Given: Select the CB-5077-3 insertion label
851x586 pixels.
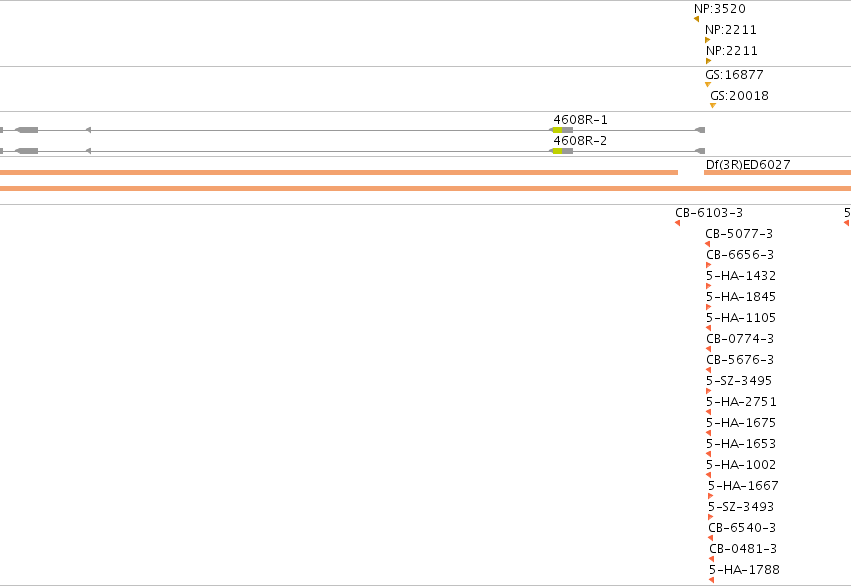Looking at the screenshot, I should point(739,234).
